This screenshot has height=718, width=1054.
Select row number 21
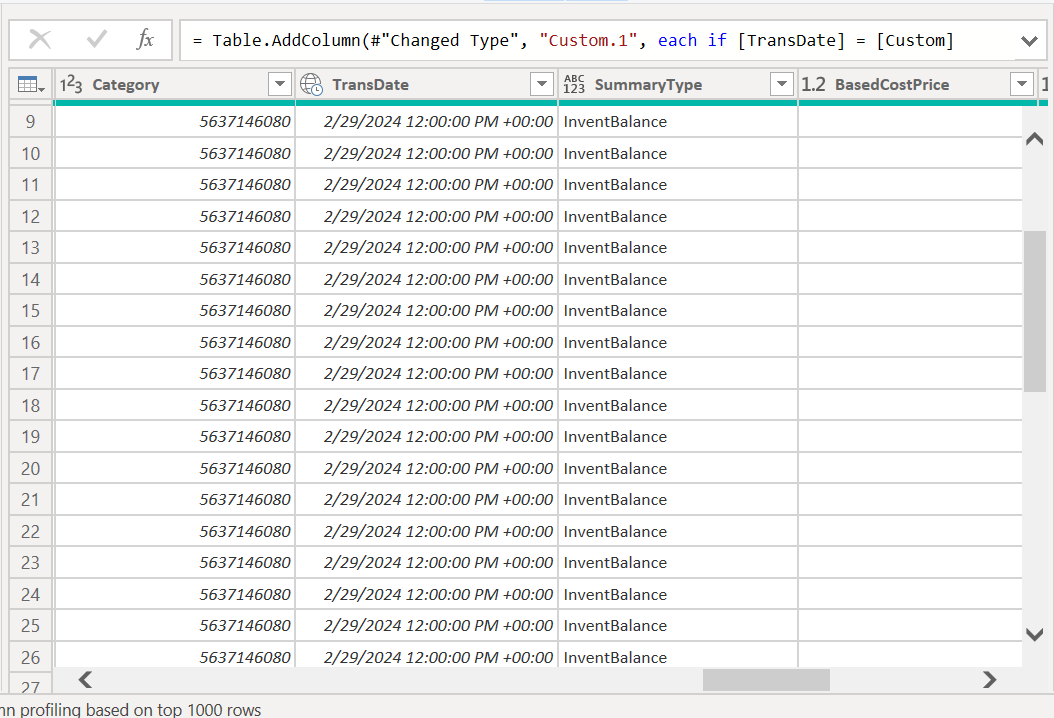pyautogui.click(x=31, y=500)
